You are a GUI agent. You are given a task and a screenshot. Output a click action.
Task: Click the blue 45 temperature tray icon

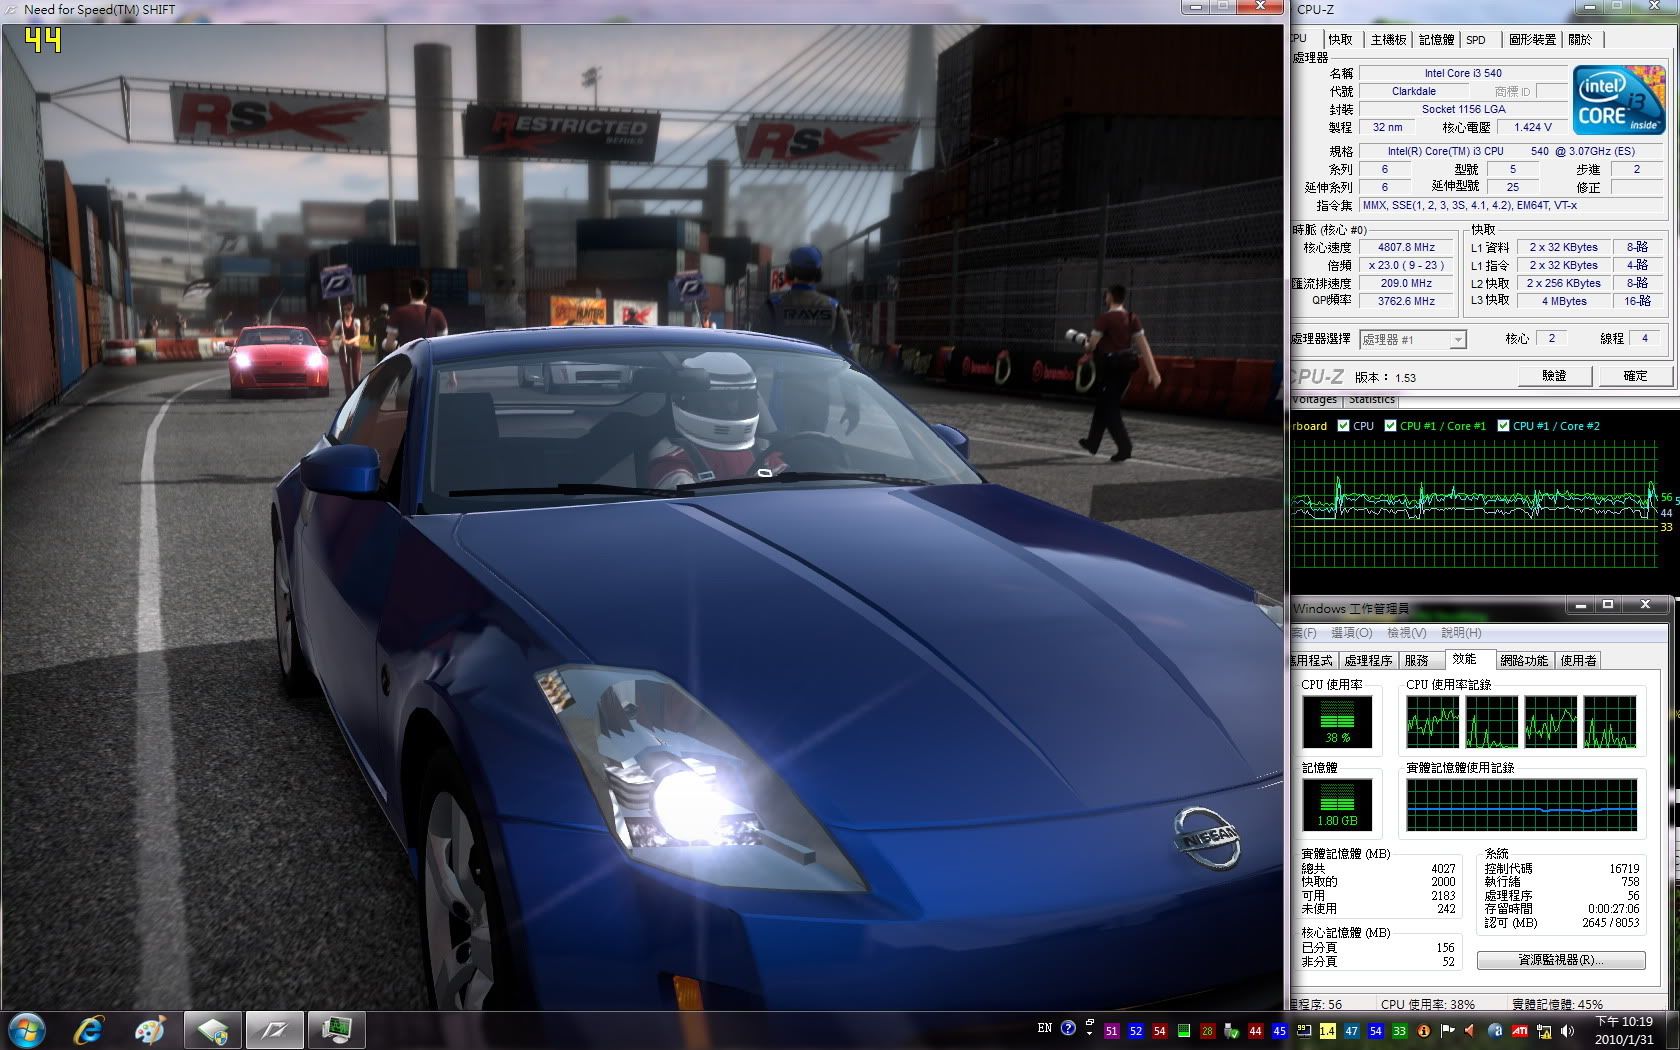(1280, 1031)
